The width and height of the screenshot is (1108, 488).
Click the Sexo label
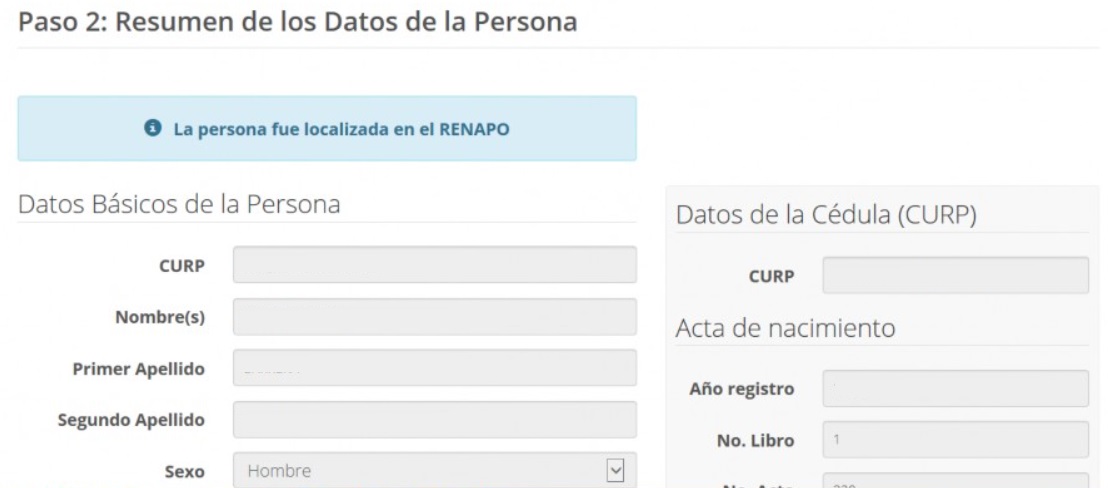click(x=184, y=471)
